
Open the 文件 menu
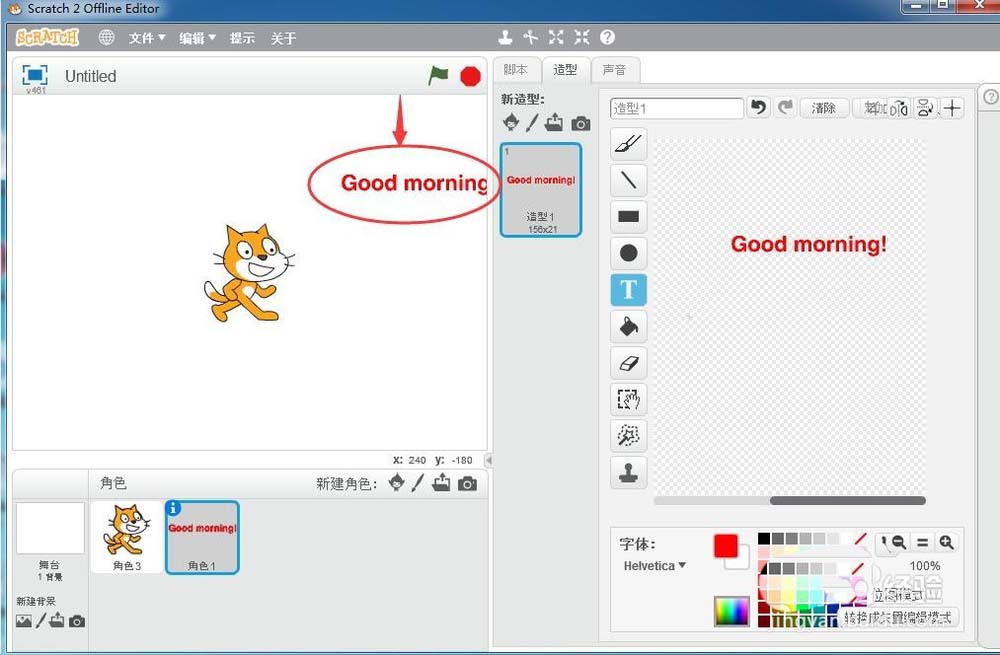[147, 38]
